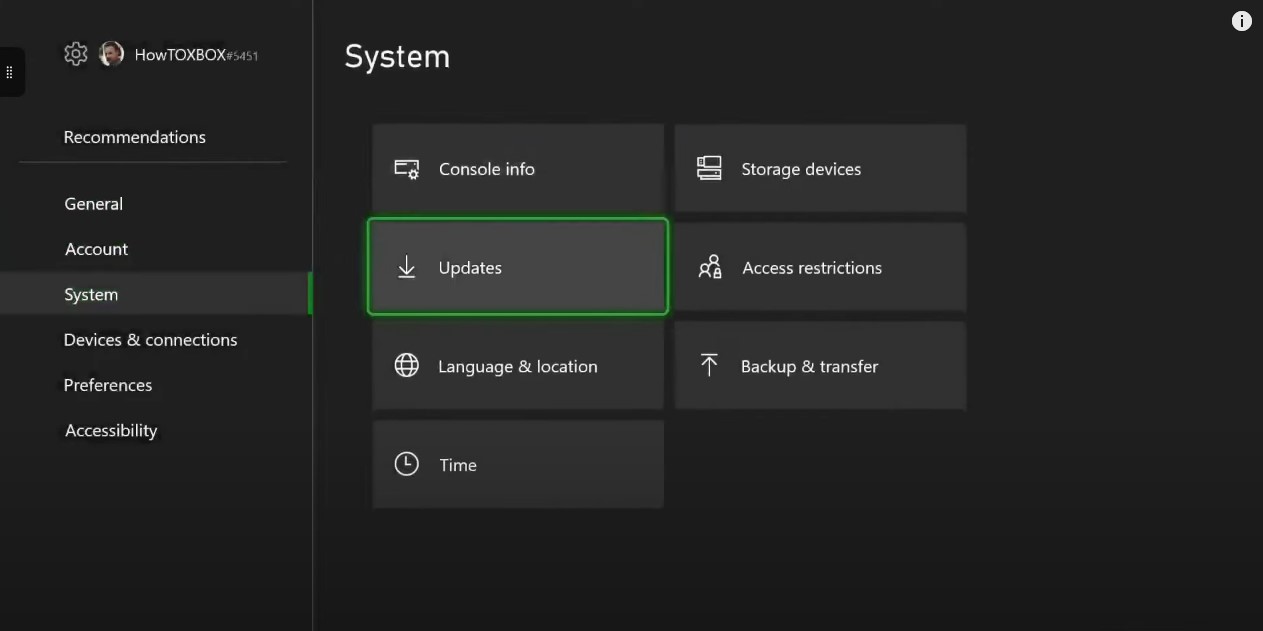The width and height of the screenshot is (1263, 631).
Task: Select the General settings category
Action: coord(93,203)
